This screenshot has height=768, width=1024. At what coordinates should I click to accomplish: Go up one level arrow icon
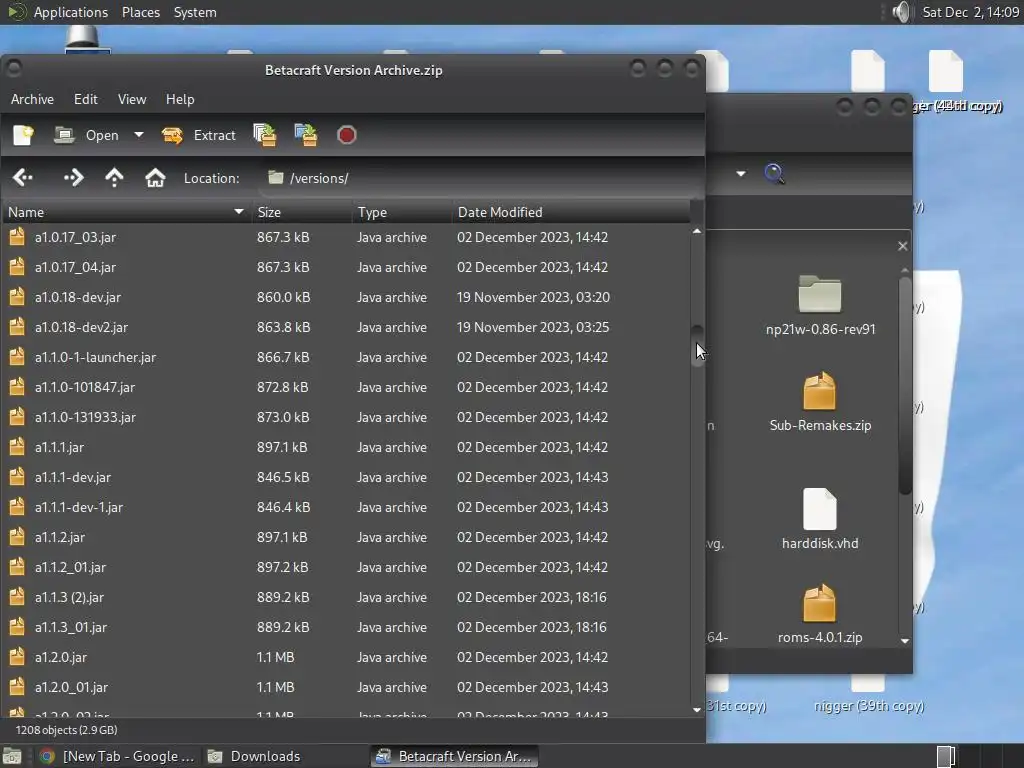pos(114,178)
